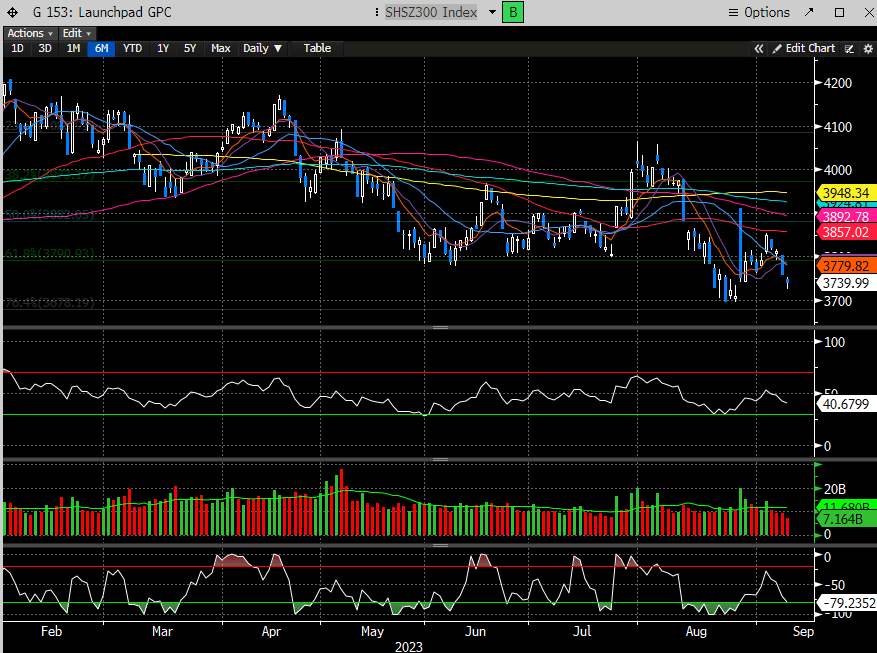Click the Feb label on time axis

pyautogui.click(x=51, y=631)
